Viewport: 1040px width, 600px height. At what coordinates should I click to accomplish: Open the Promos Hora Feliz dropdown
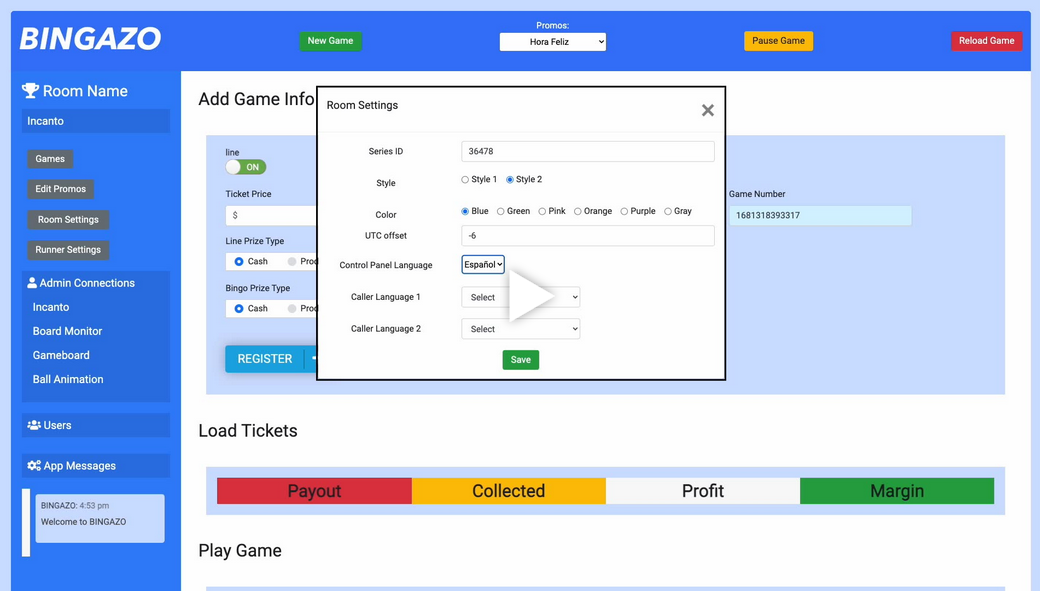[x=552, y=42]
